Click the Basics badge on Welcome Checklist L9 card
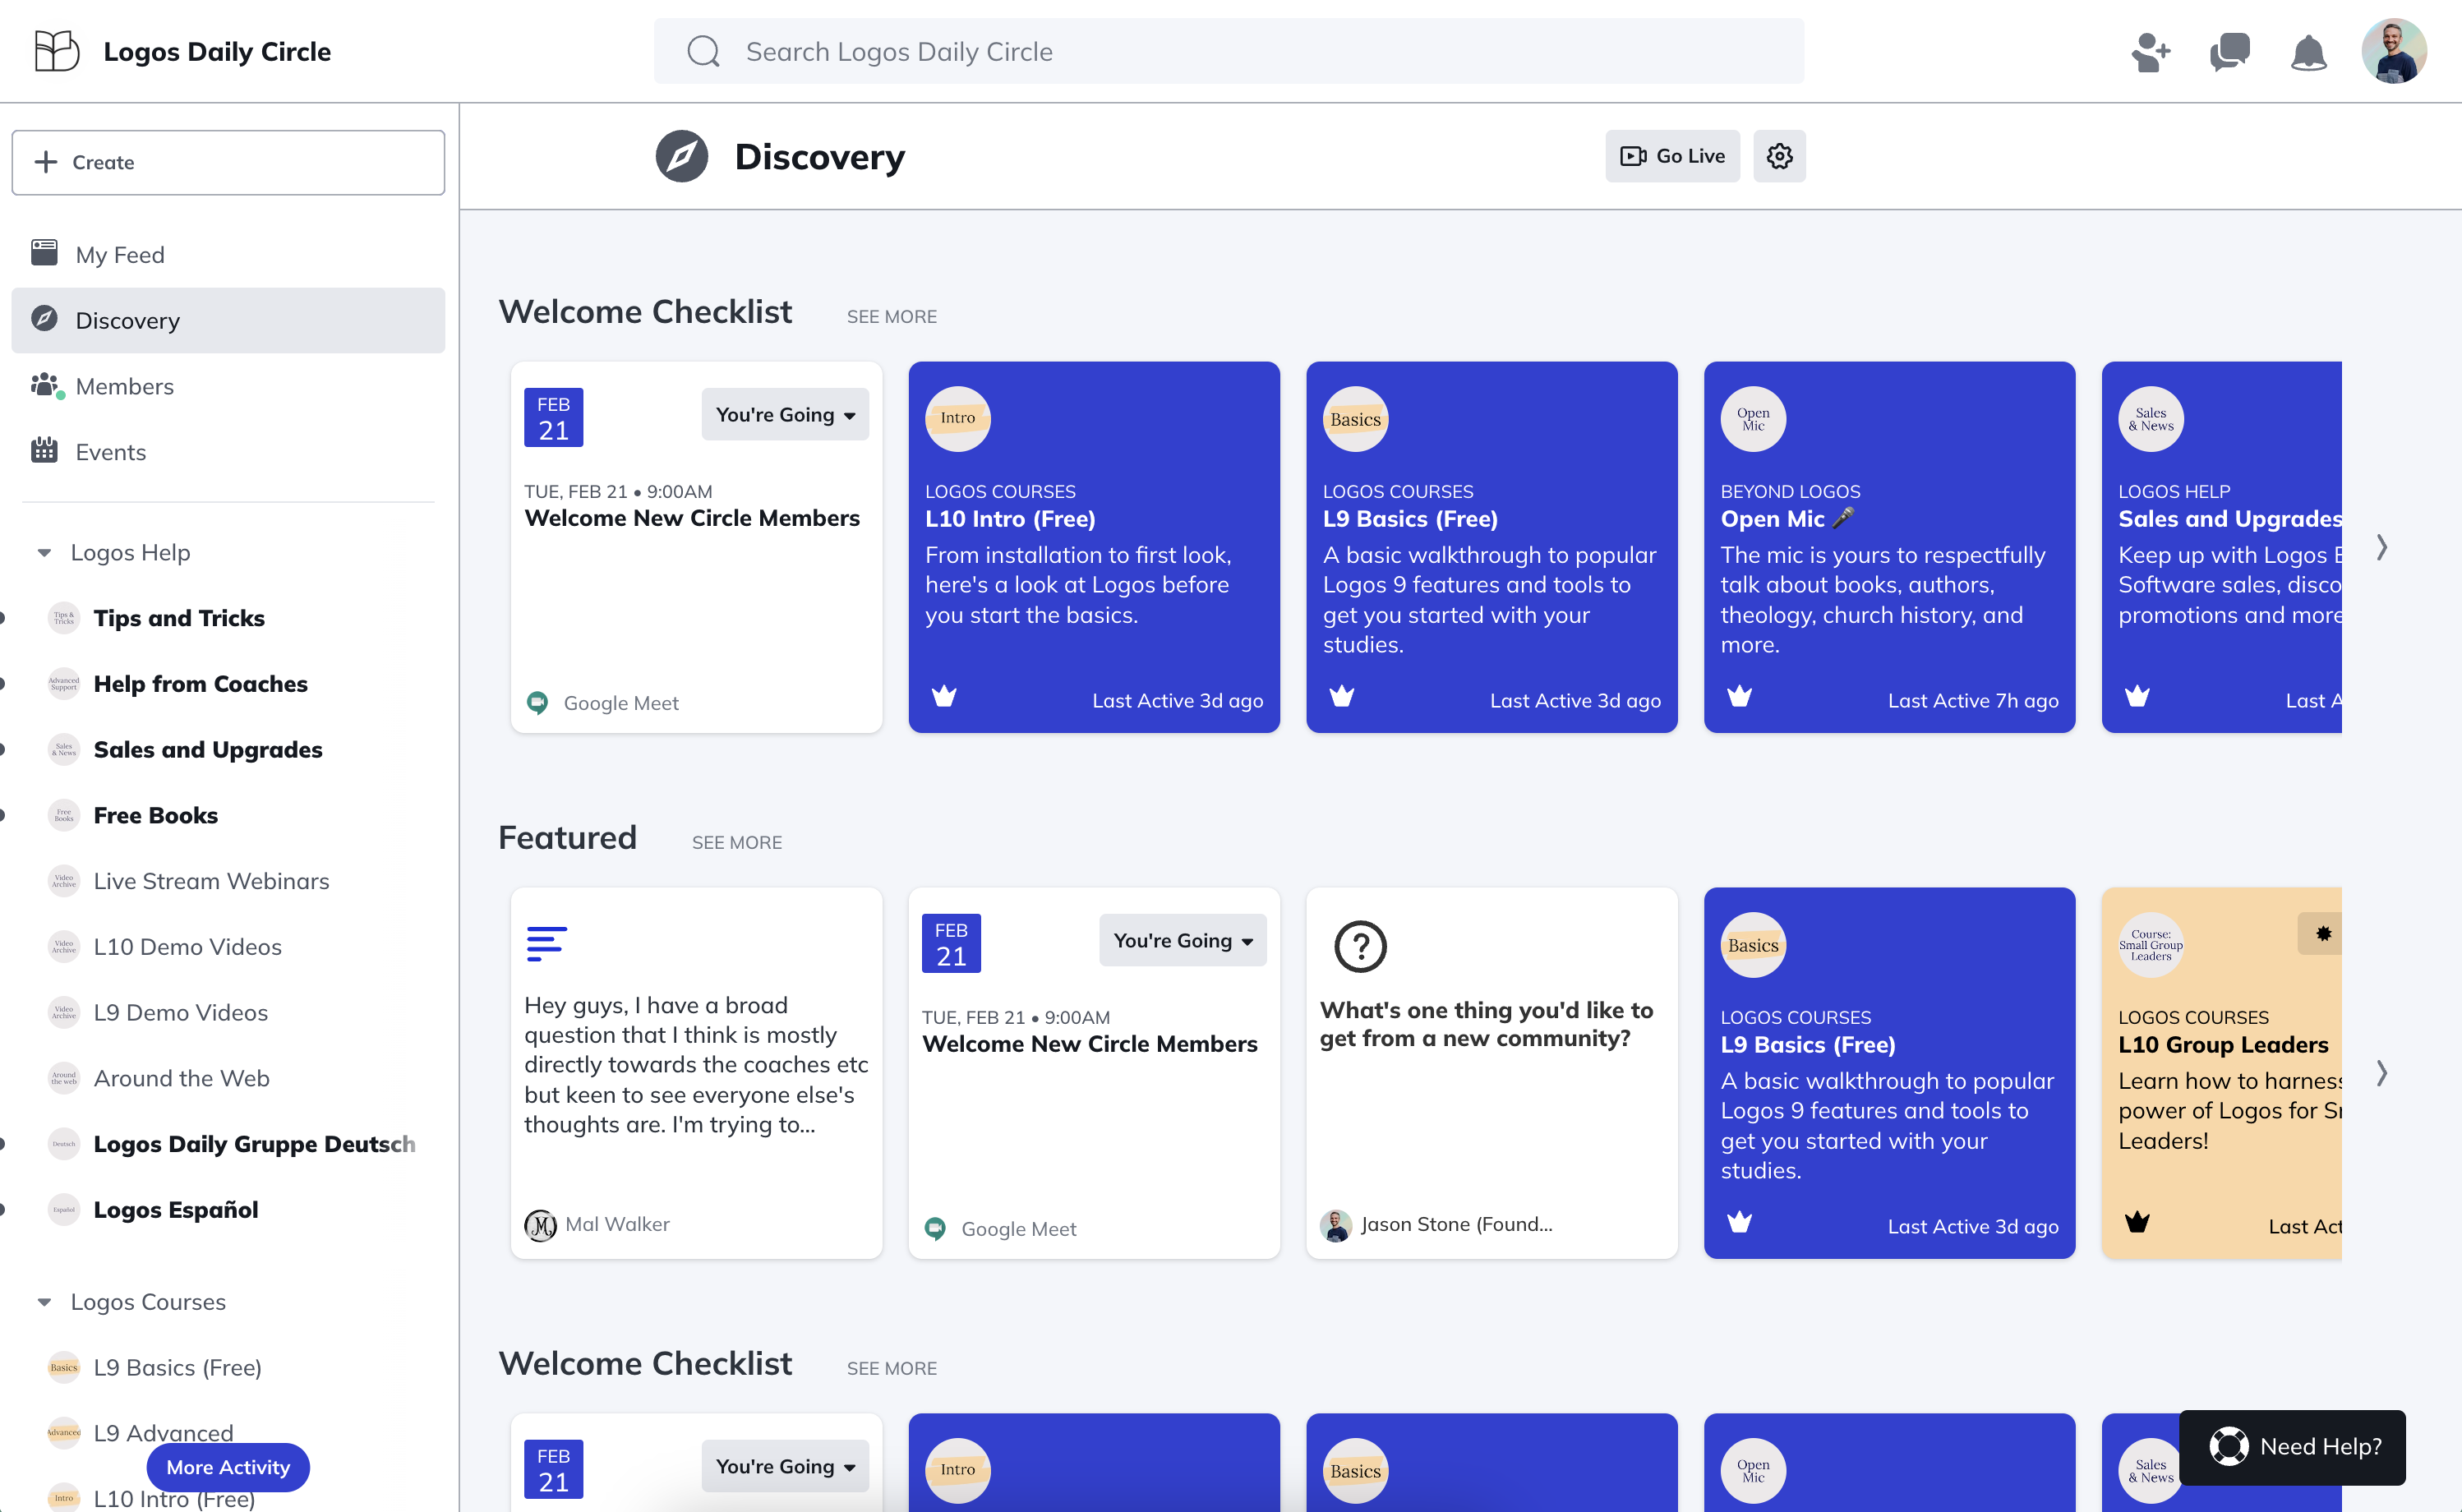 pos(1355,418)
